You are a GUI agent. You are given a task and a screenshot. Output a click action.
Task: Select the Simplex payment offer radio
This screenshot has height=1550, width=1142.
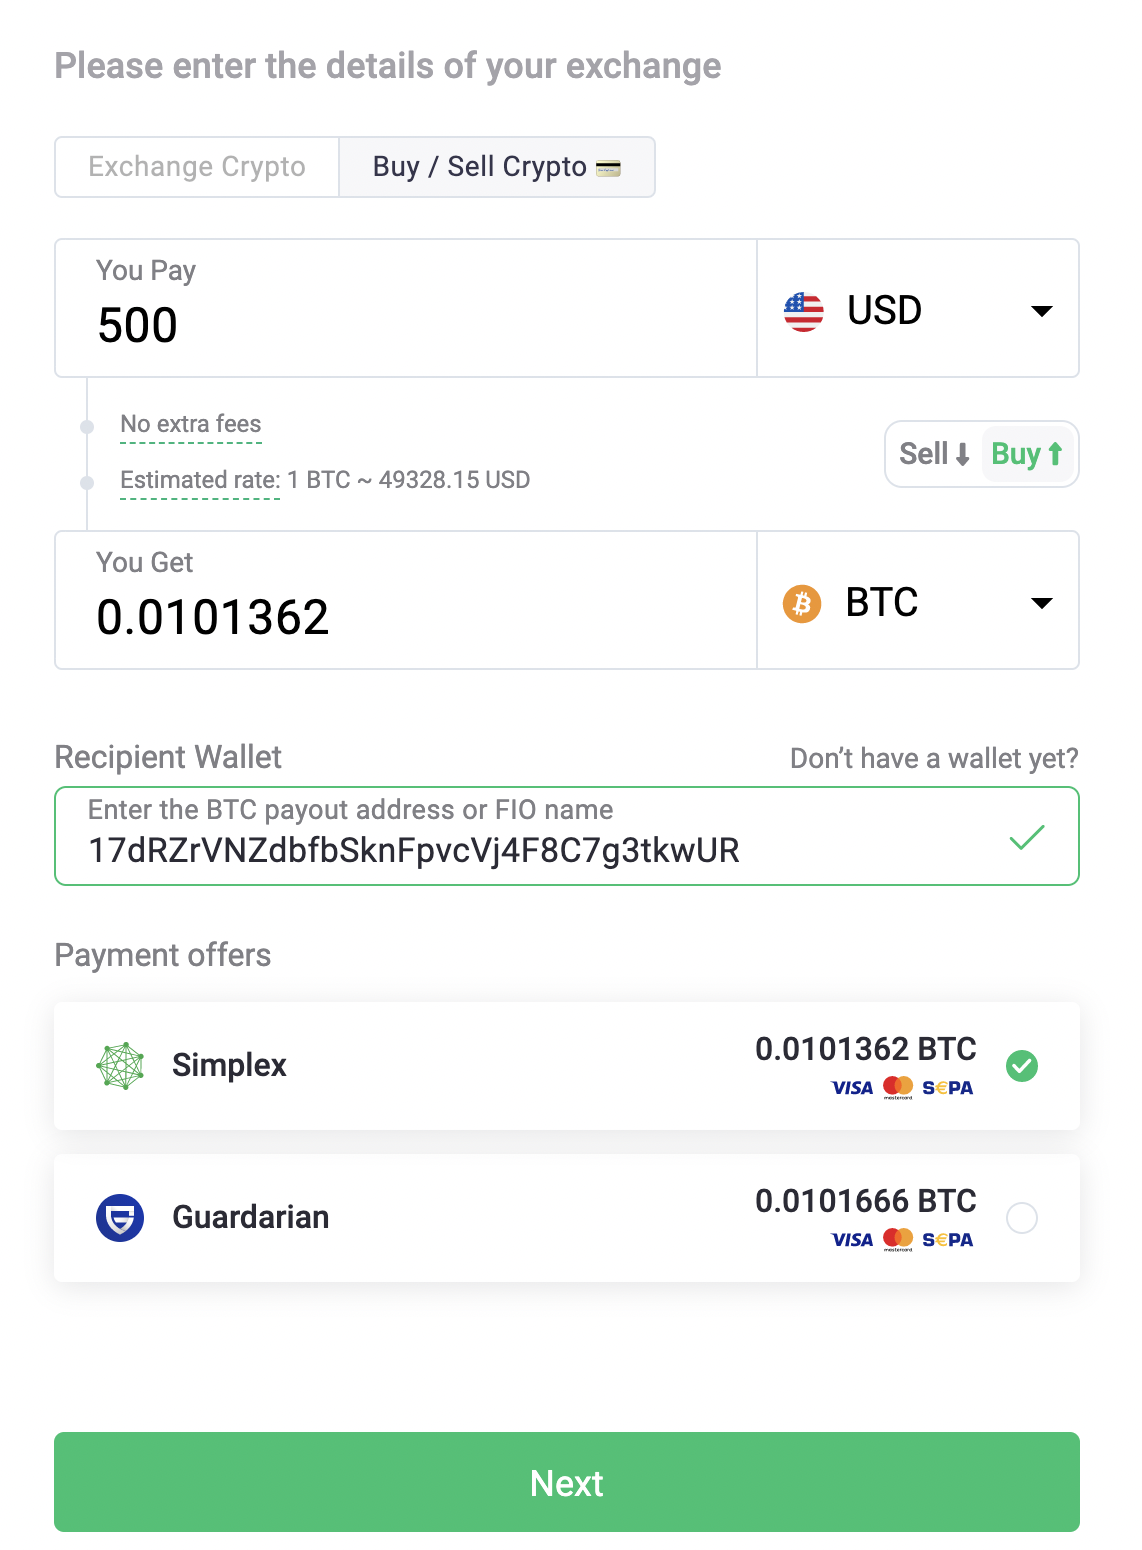[1022, 1066]
